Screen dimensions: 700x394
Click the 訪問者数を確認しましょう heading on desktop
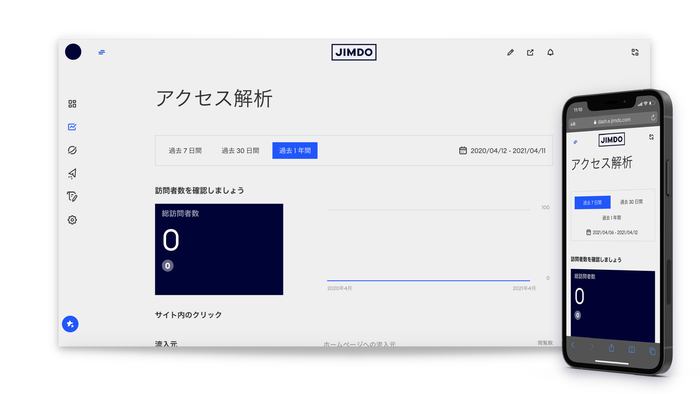coord(200,191)
